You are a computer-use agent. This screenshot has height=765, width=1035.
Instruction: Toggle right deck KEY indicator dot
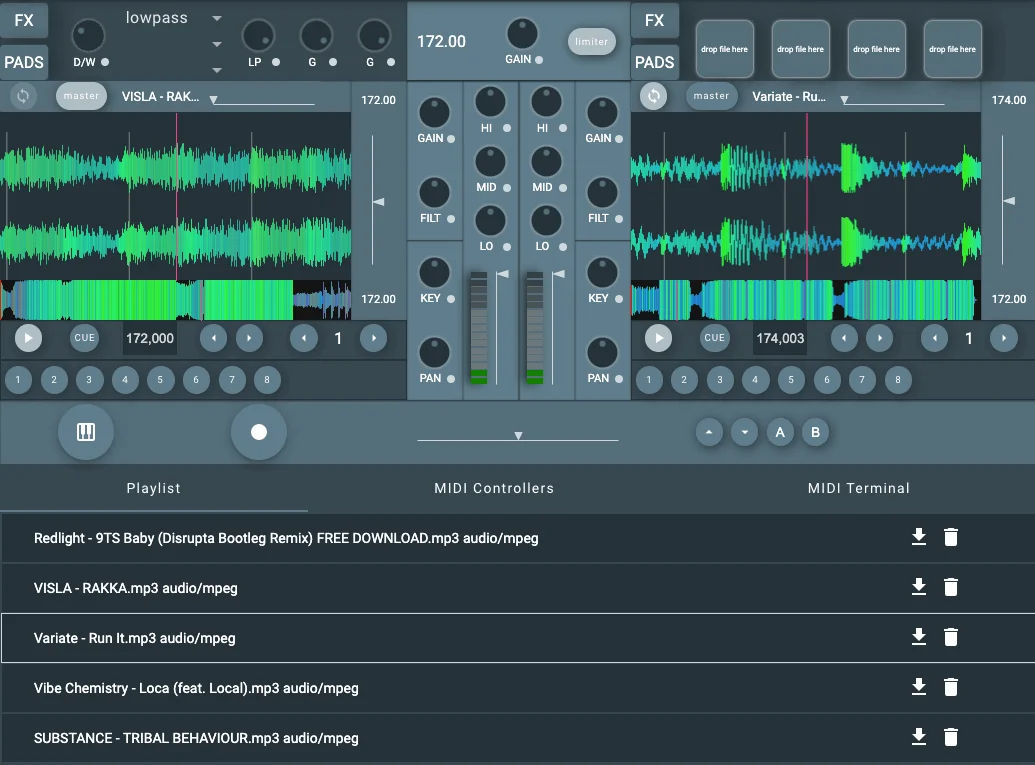(x=618, y=298)
